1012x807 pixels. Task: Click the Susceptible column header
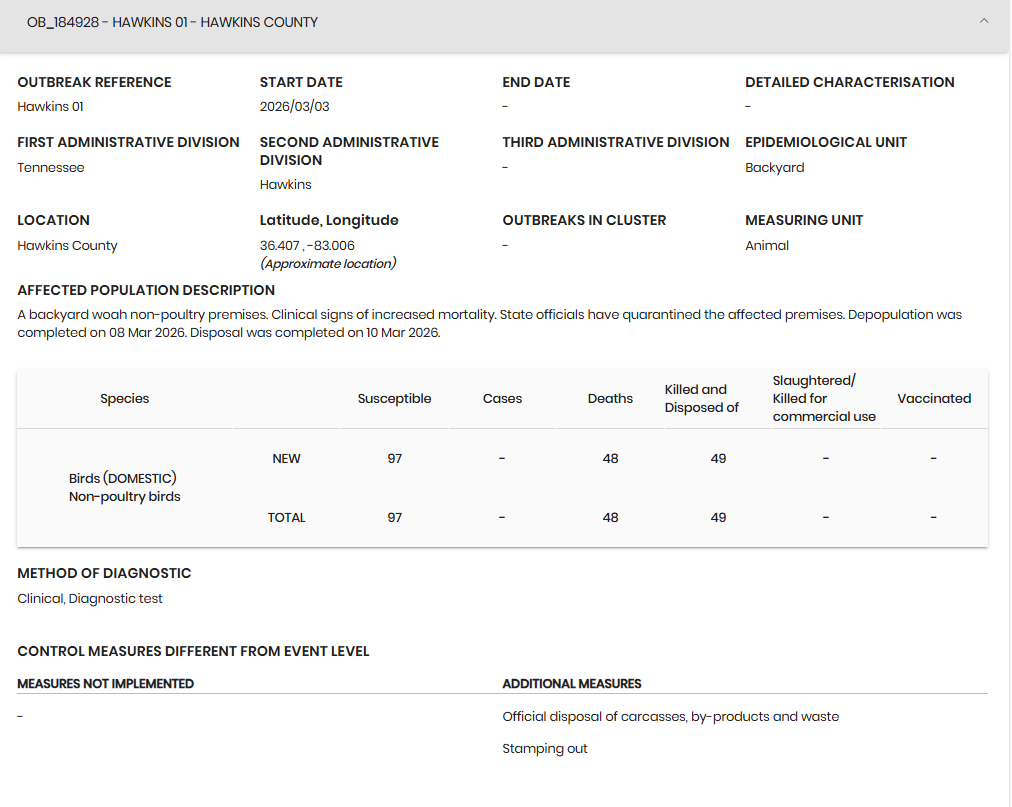tap(394, 399)
